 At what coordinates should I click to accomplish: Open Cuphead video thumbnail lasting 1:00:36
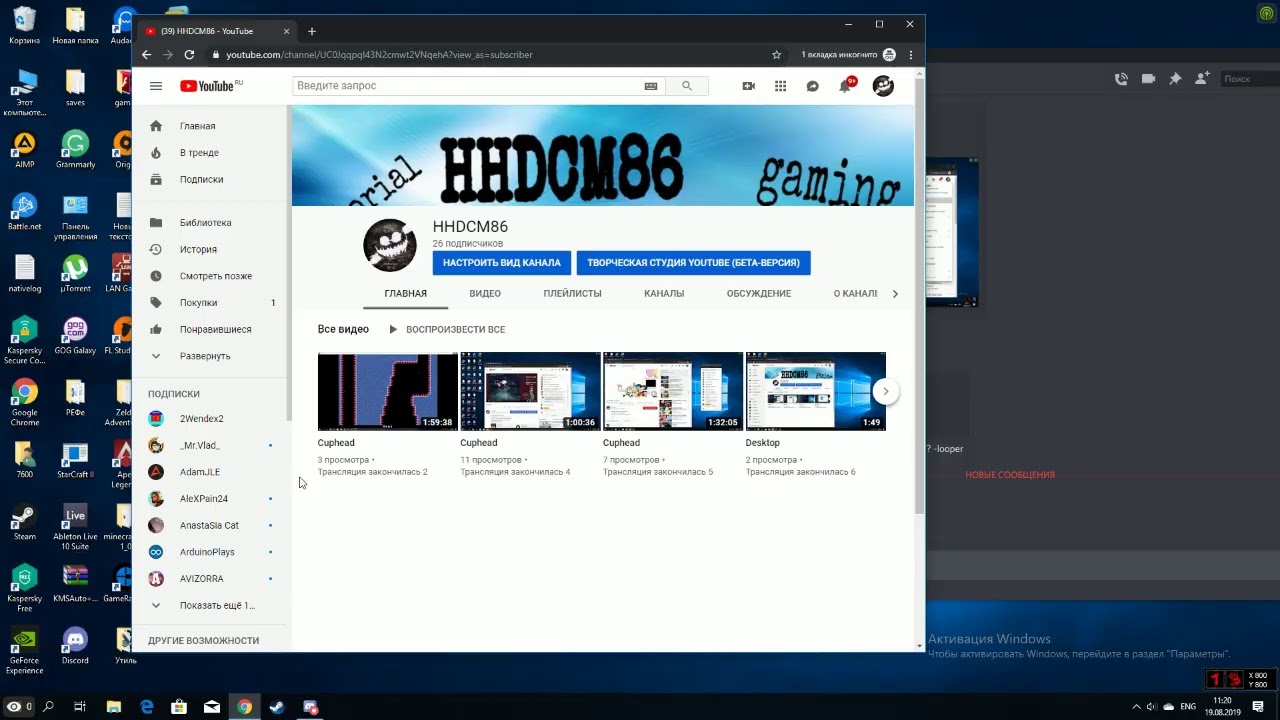(530, 391)
